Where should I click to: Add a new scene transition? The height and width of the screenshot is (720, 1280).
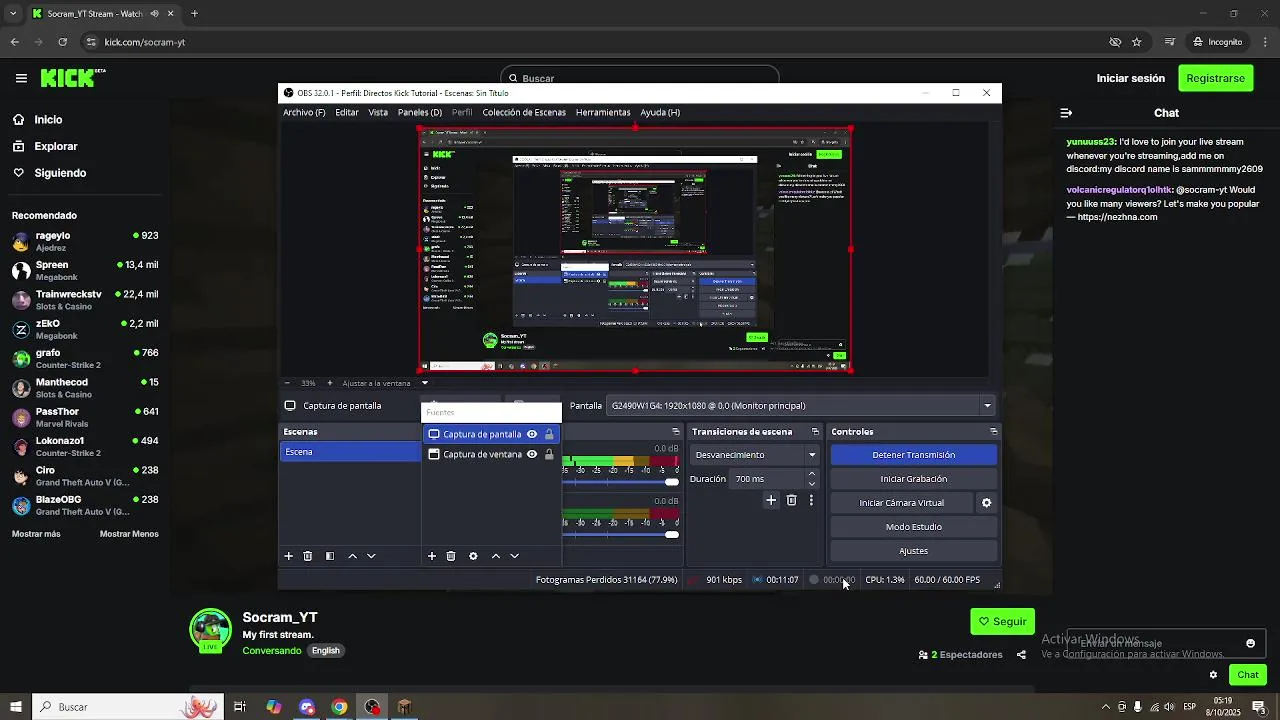point(771,500)
